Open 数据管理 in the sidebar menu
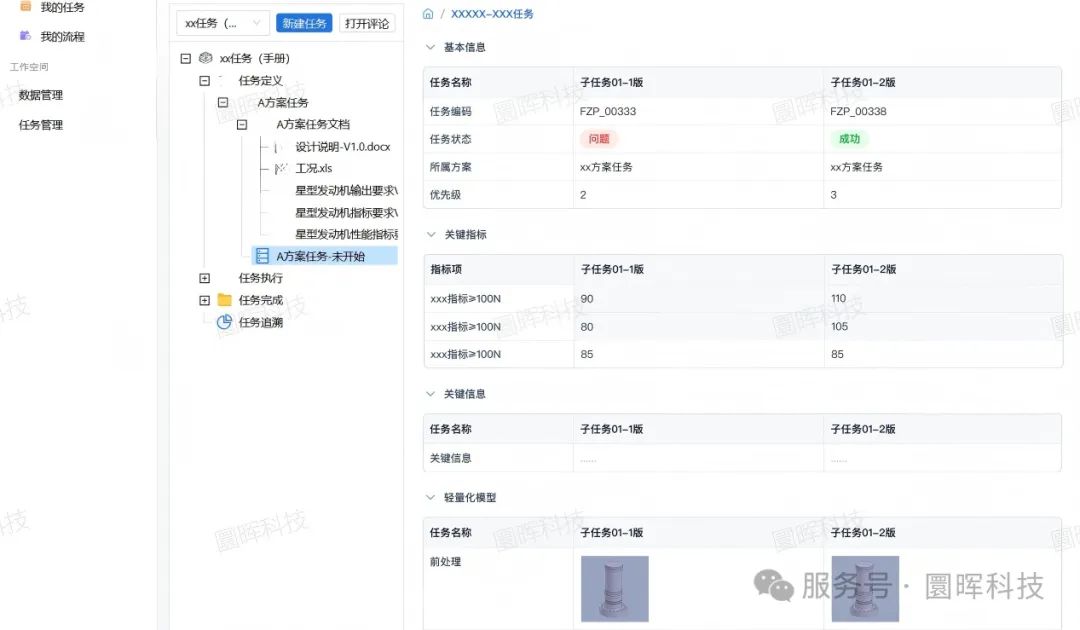 coord(41,95)
